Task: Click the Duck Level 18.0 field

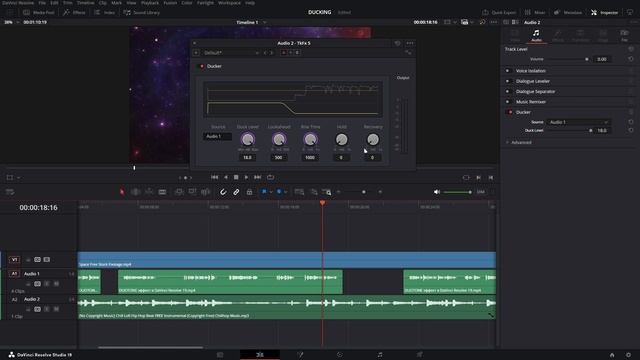Action: [x=247, y=158]
